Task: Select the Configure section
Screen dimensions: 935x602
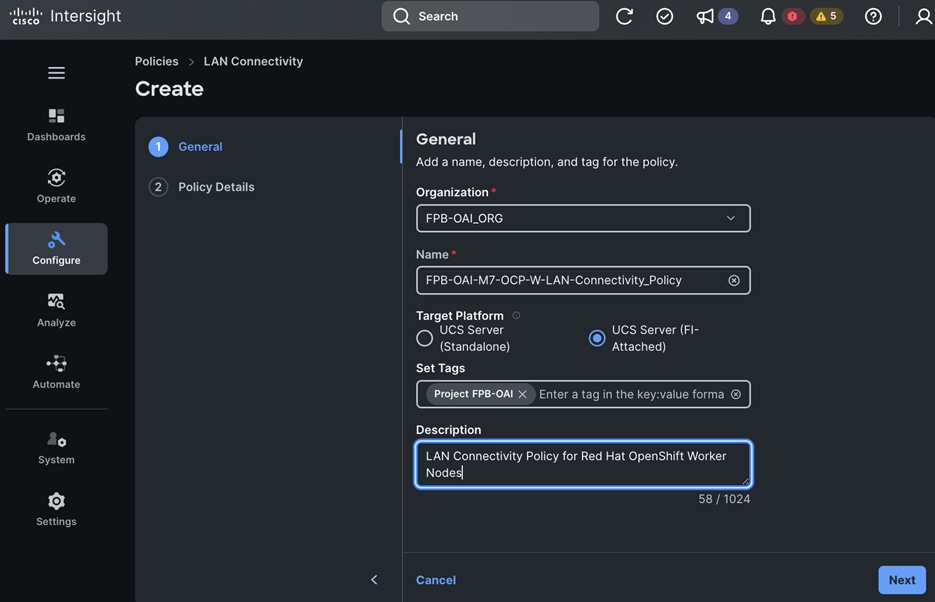Action: click(56, 249)
